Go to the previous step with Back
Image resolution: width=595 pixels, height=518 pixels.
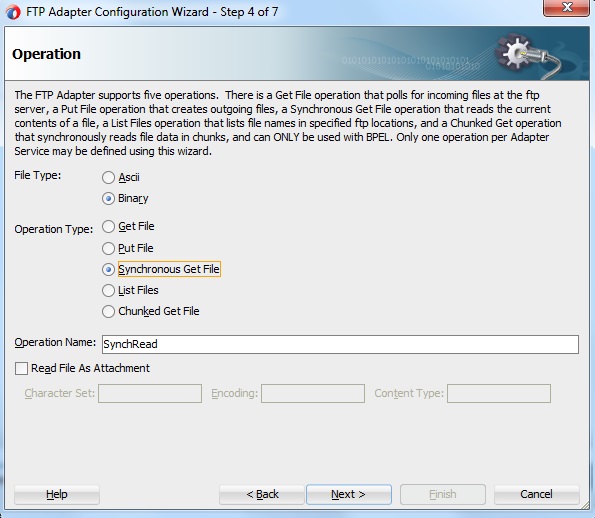tap(262, 494)
